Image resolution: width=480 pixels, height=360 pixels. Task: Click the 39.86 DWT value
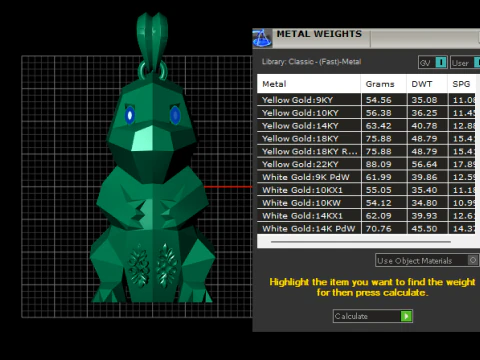coord(424,177)
